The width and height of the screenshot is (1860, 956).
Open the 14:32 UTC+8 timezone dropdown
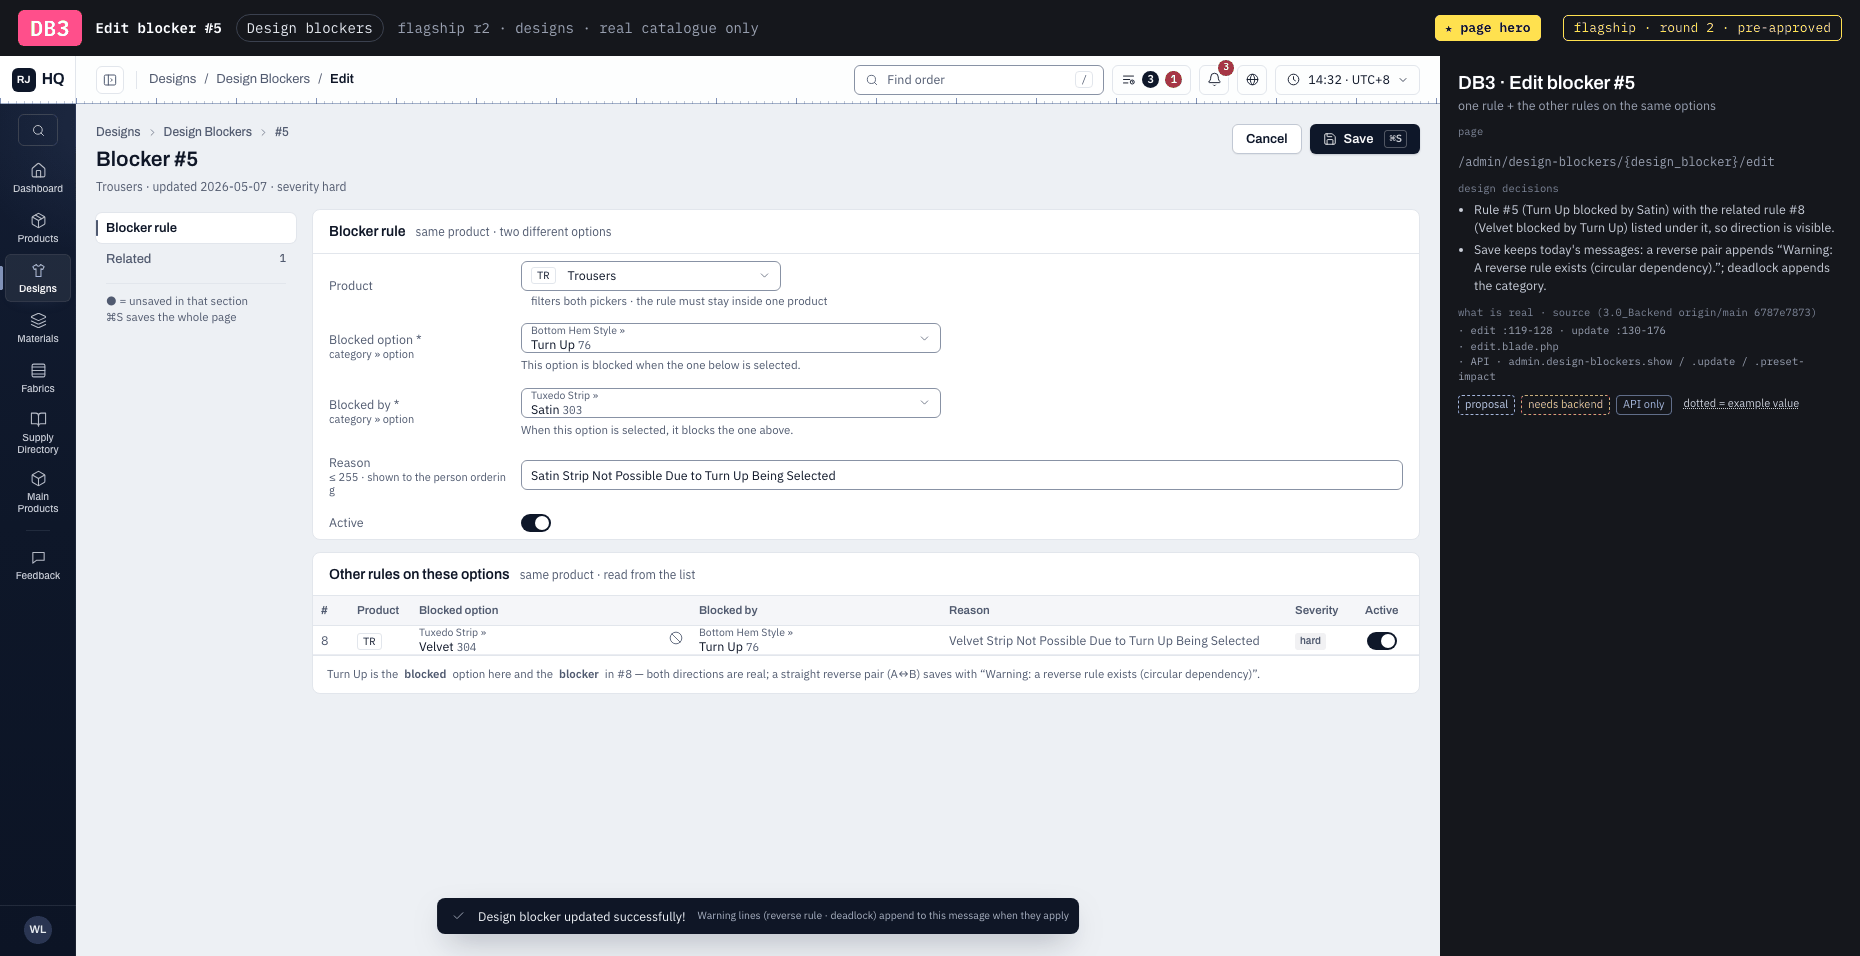1347,80
